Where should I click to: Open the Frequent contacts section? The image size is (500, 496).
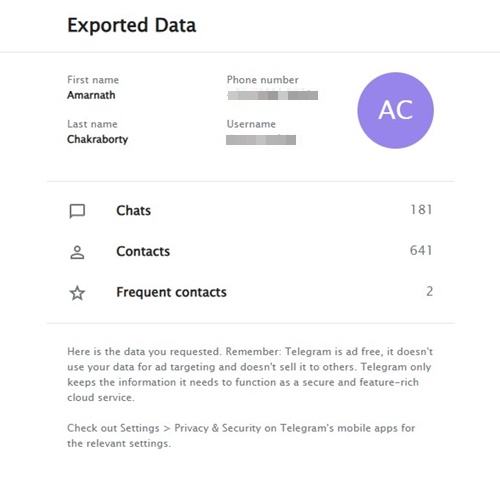tap(251, 292)
